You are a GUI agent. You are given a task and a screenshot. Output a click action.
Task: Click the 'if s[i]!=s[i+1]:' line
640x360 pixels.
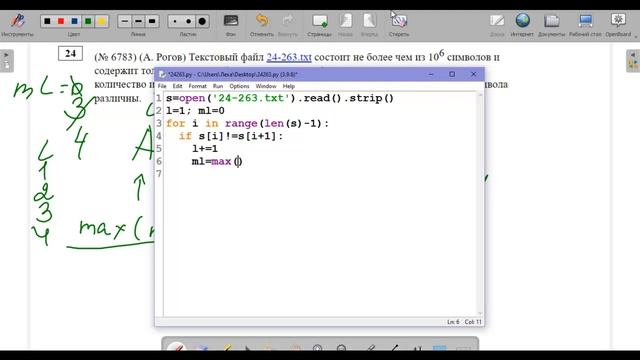click(x=231, y=136)
